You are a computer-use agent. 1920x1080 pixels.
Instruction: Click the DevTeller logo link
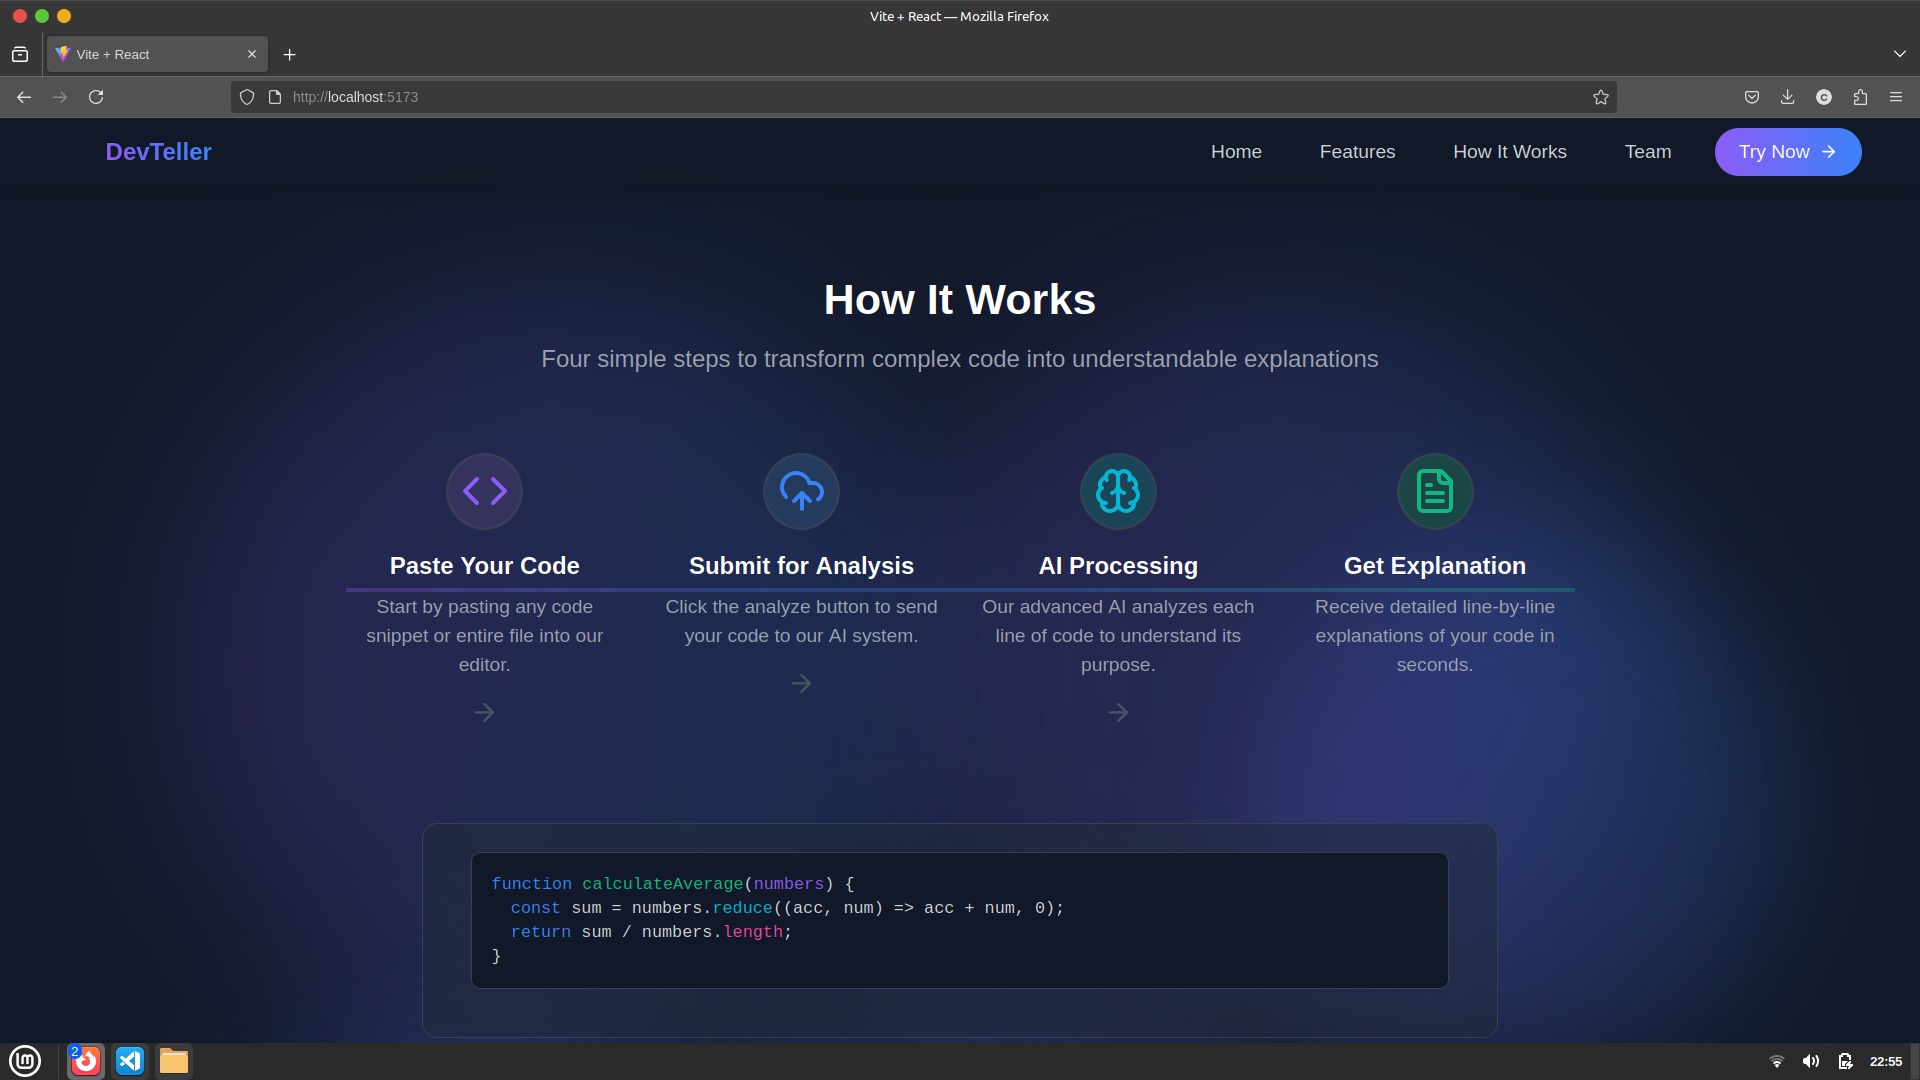pos(158,152)
